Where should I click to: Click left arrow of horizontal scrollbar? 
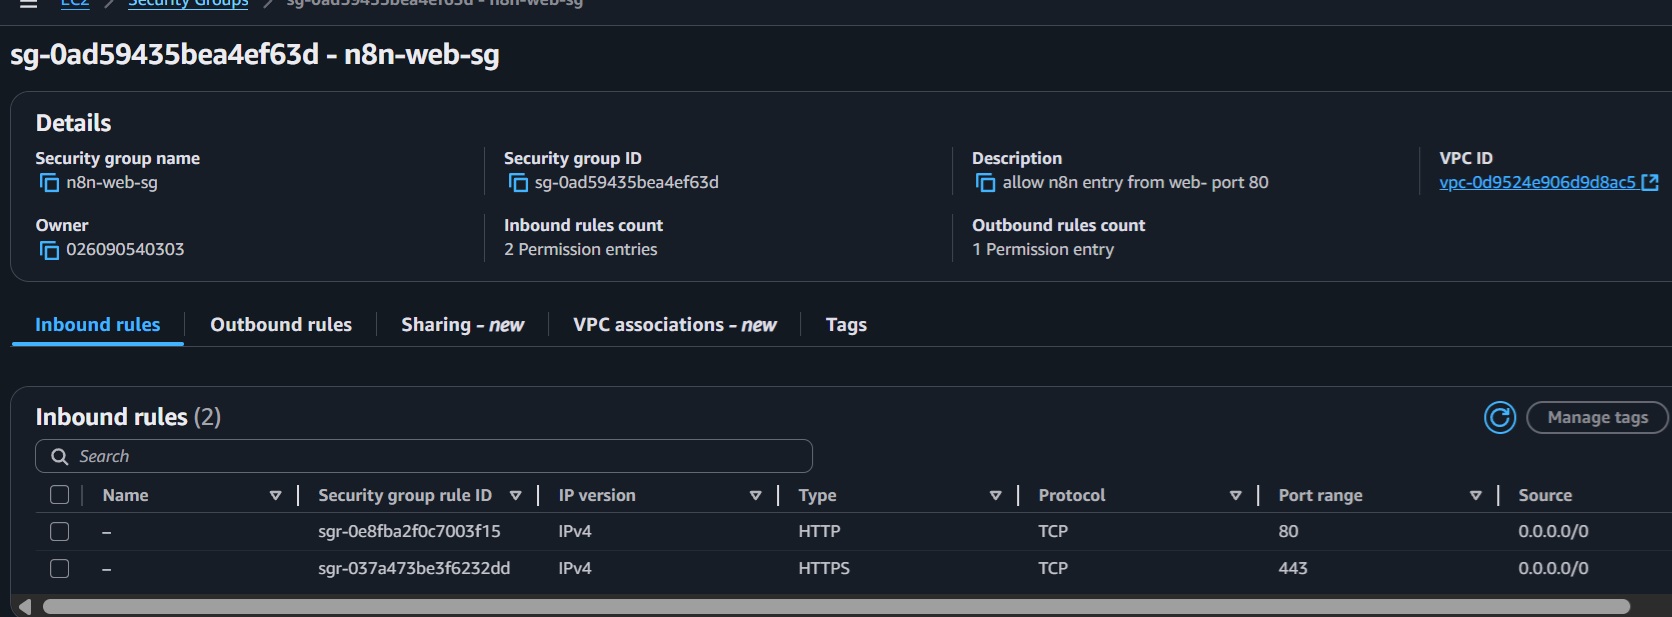(25, 606)
